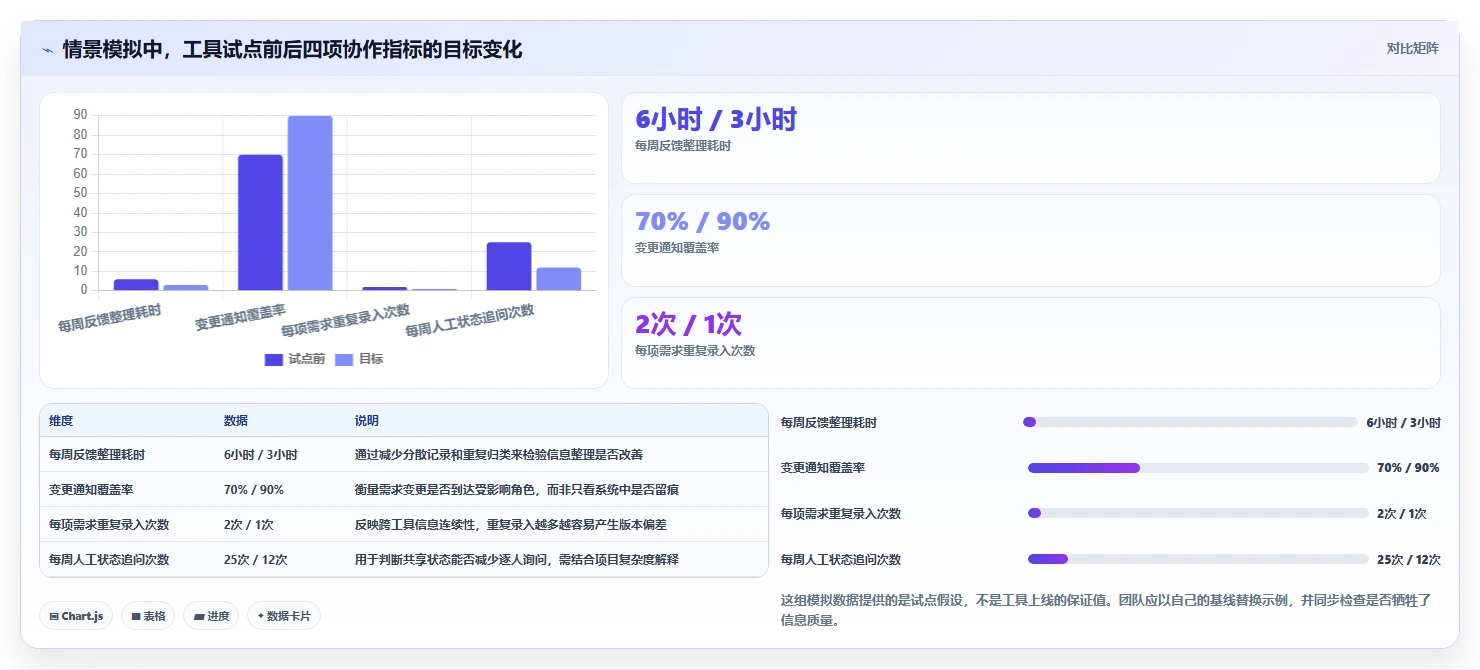Image resolution: width=1480 pixels, height=670 pixels.
Task: Click the 维度 column header
Action: pos(61,421)
